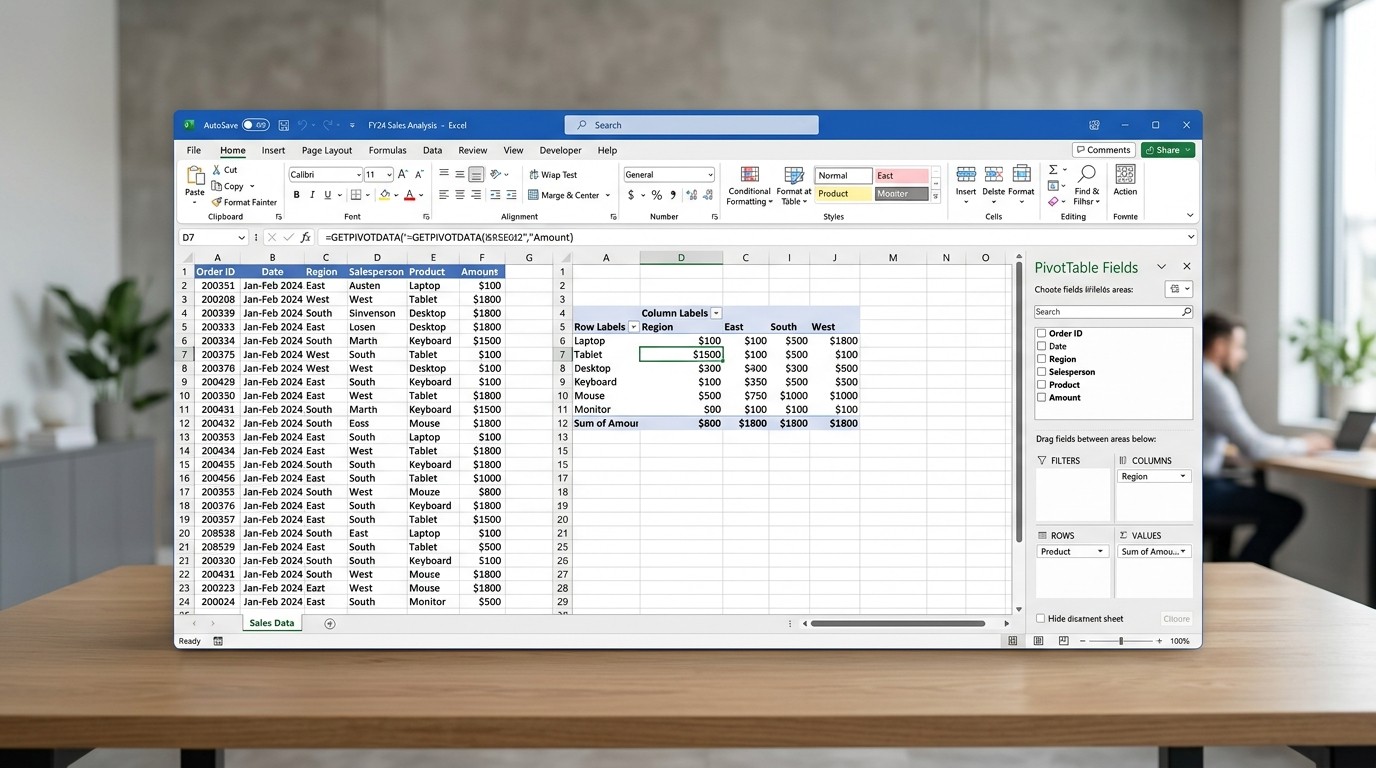Click the Merge & Center button
Screen dimensions: 1376x768
coord(568,195)
